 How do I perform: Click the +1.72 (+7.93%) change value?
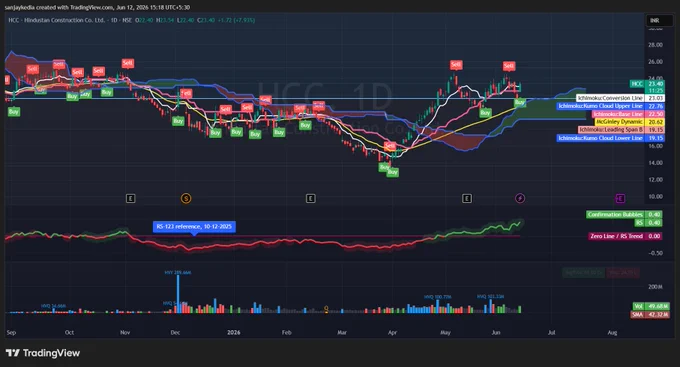tap(236, 20)
